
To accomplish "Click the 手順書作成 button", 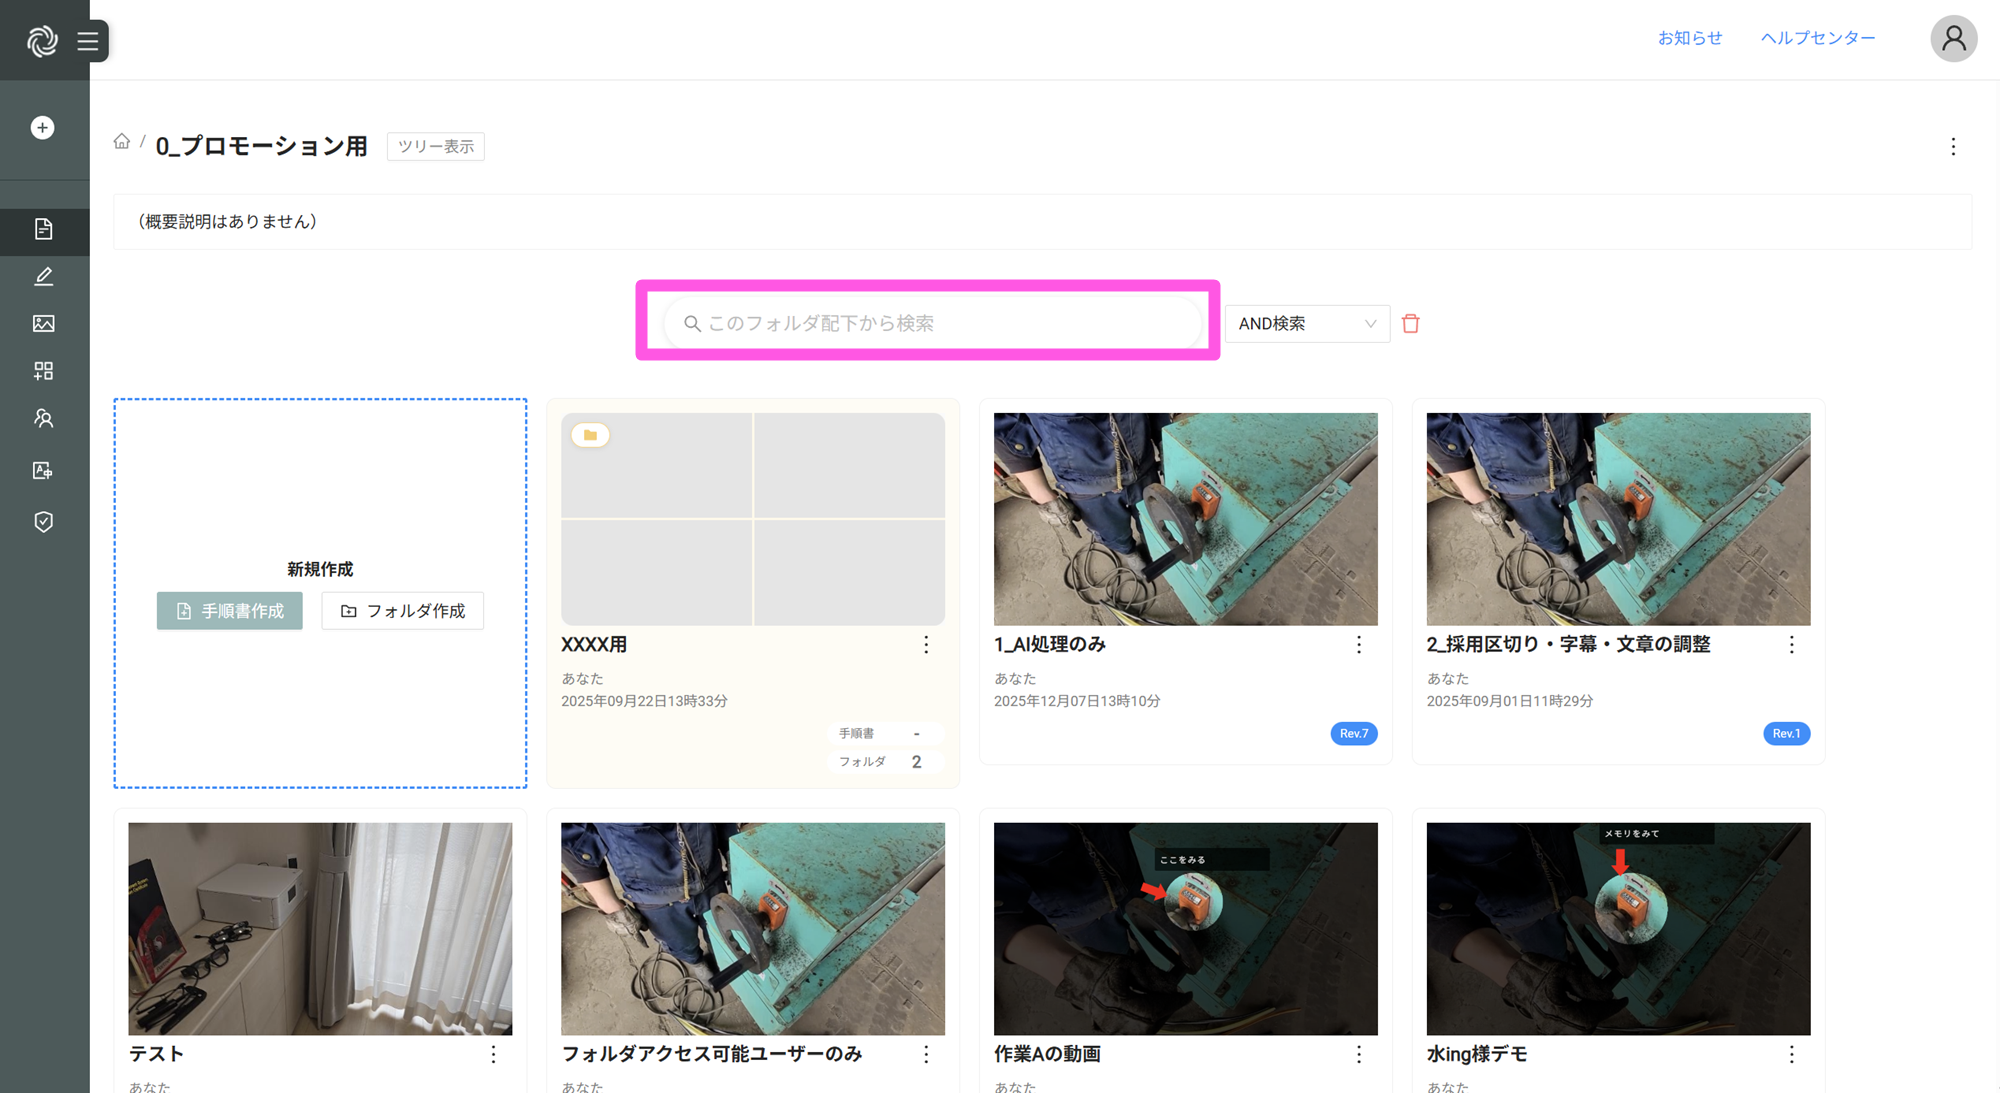I will (x=229, y=611).
